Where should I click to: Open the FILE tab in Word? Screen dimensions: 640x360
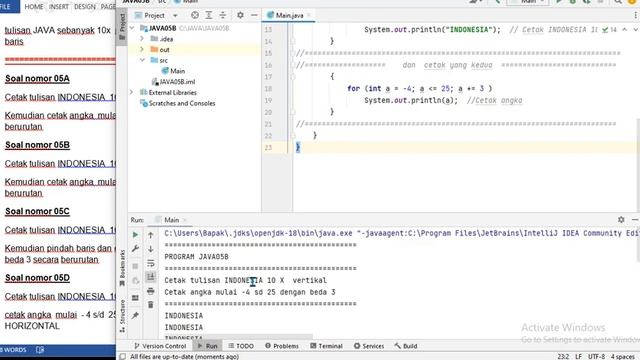(7, 7)
